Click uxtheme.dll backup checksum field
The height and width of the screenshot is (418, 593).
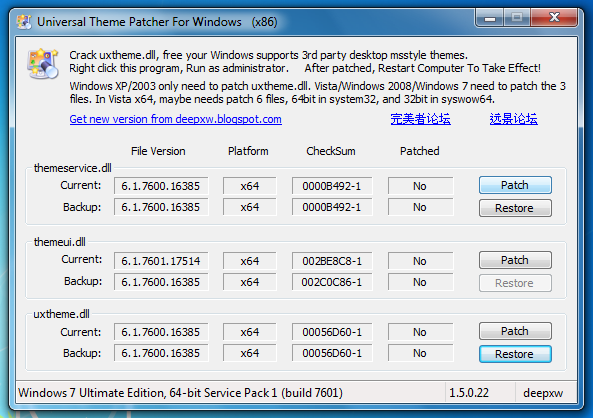pyautogui.click(x=332, y=353)
